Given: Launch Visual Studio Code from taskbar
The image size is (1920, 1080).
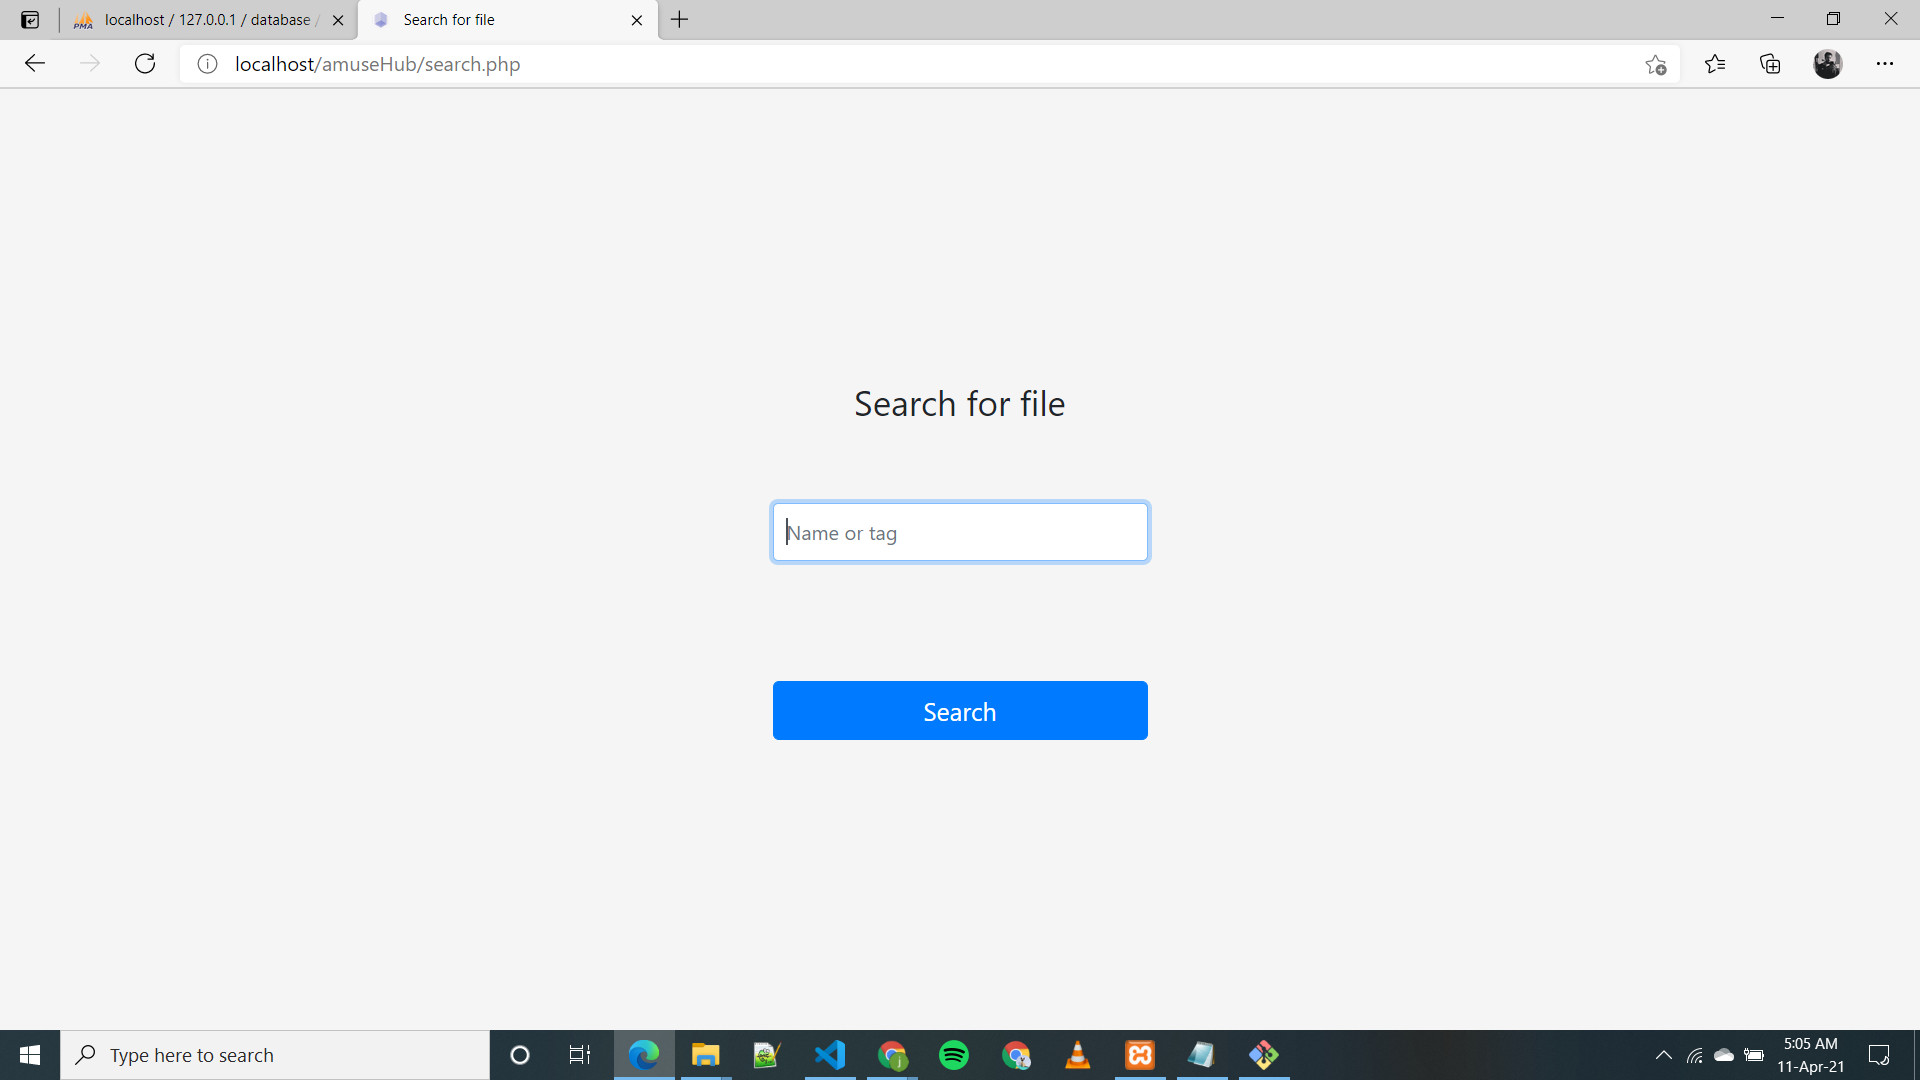Looking at the screenshot, I should click(830, 1055).
